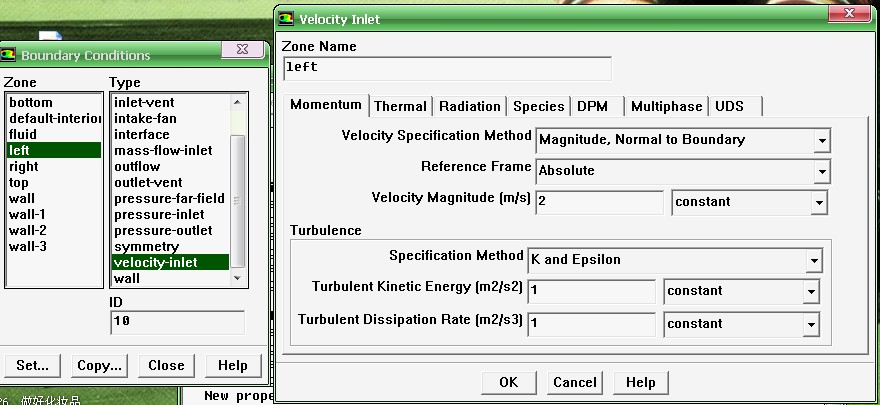
Task: Click Copy... button in Boundary Conditions
Action: point(99,365)
